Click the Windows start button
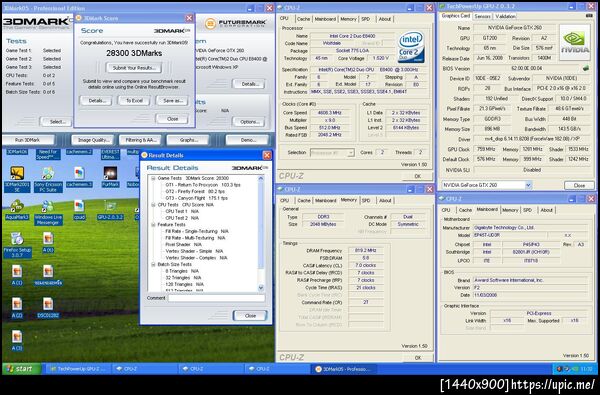This screenshot has height=395, width=600. coord(21,369)
